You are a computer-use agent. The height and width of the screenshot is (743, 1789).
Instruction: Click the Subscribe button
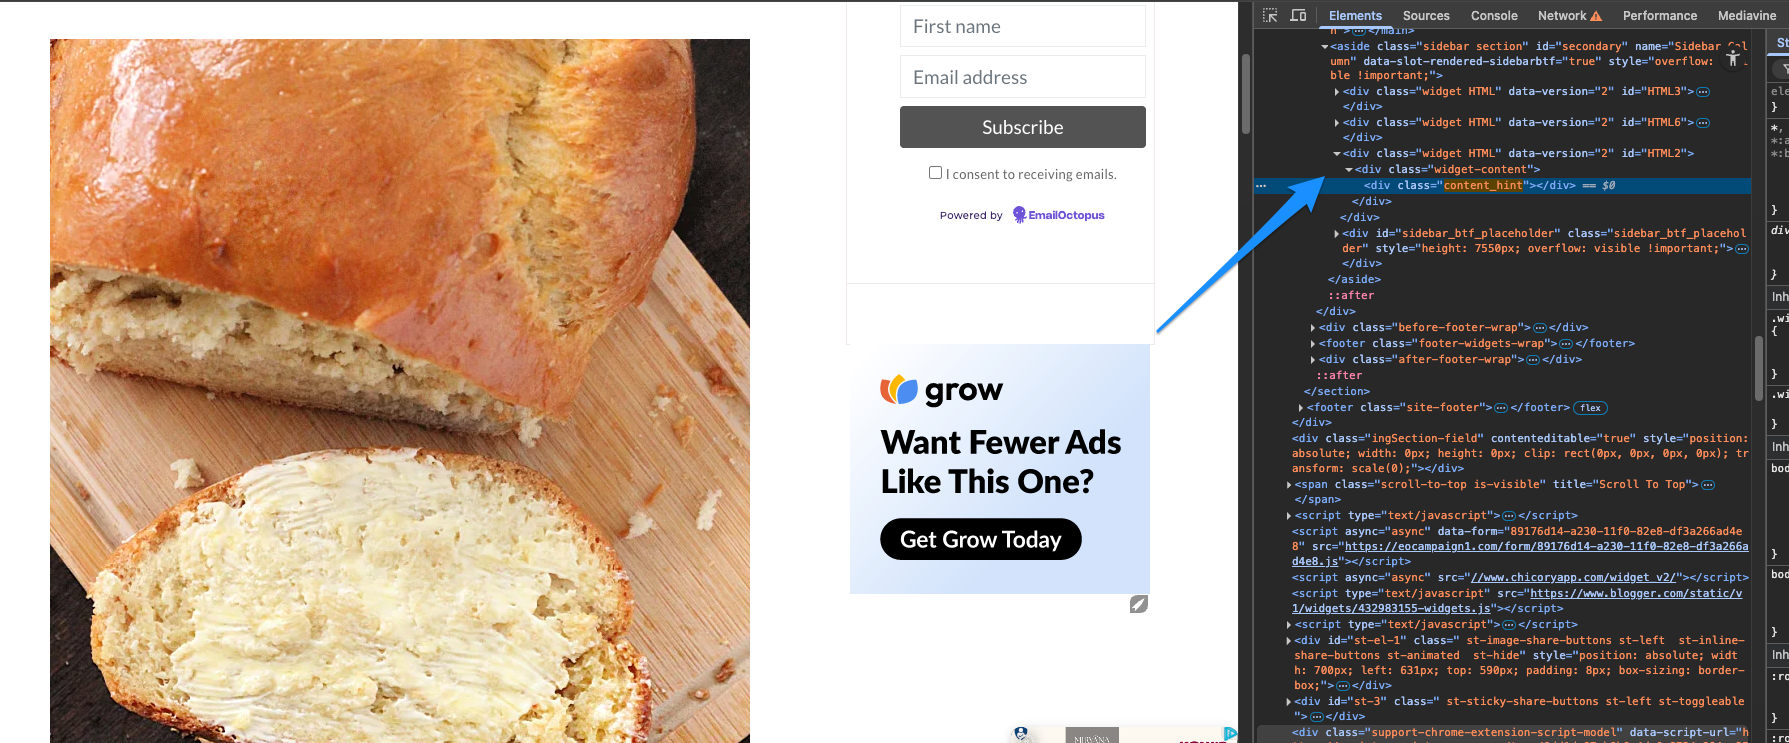click(1022, 127)
